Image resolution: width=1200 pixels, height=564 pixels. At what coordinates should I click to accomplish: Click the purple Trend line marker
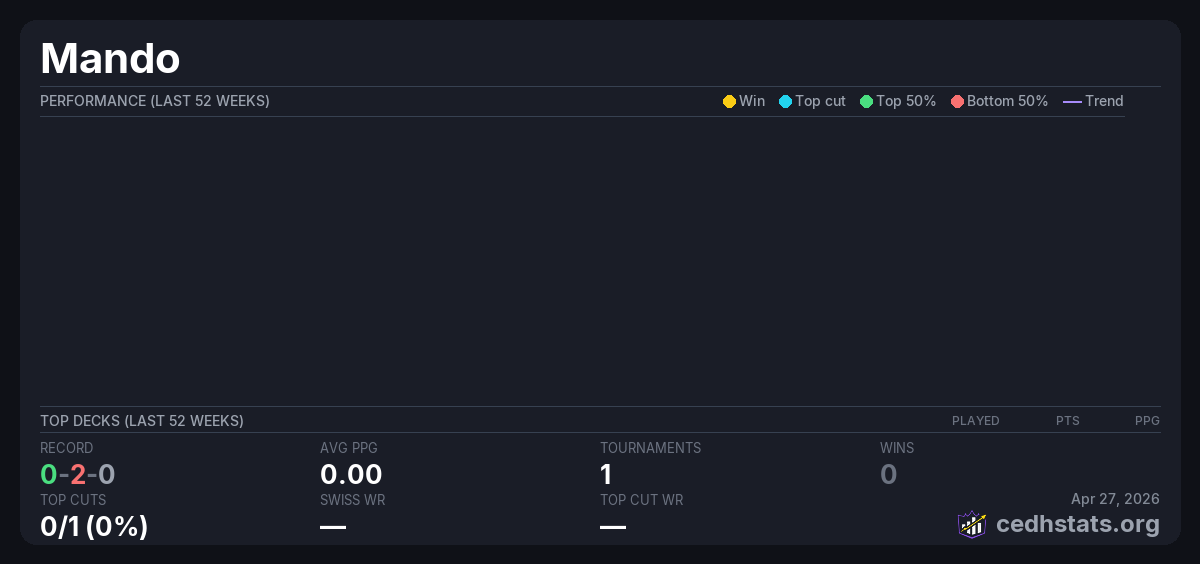(x=1072, y=101)
